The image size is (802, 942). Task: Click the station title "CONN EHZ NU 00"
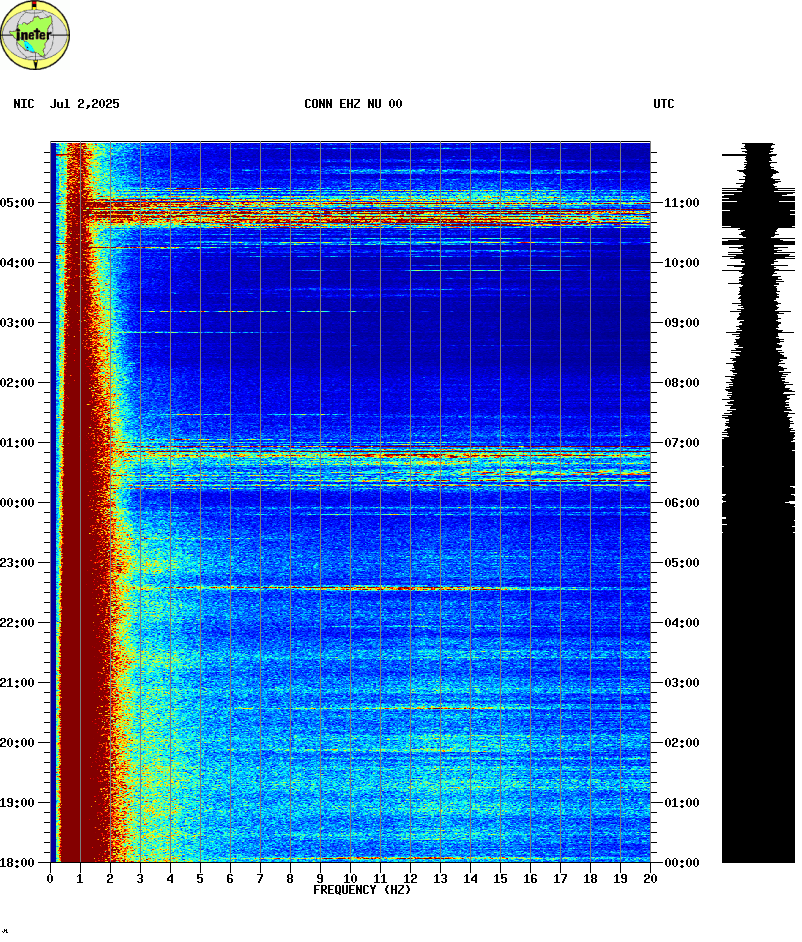click(353, 104)
